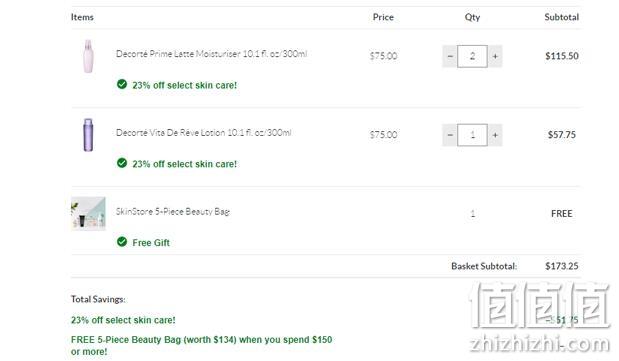
Task: Decrease quantity of Prime Latte Moisturiser
Action: coord(450,56)
